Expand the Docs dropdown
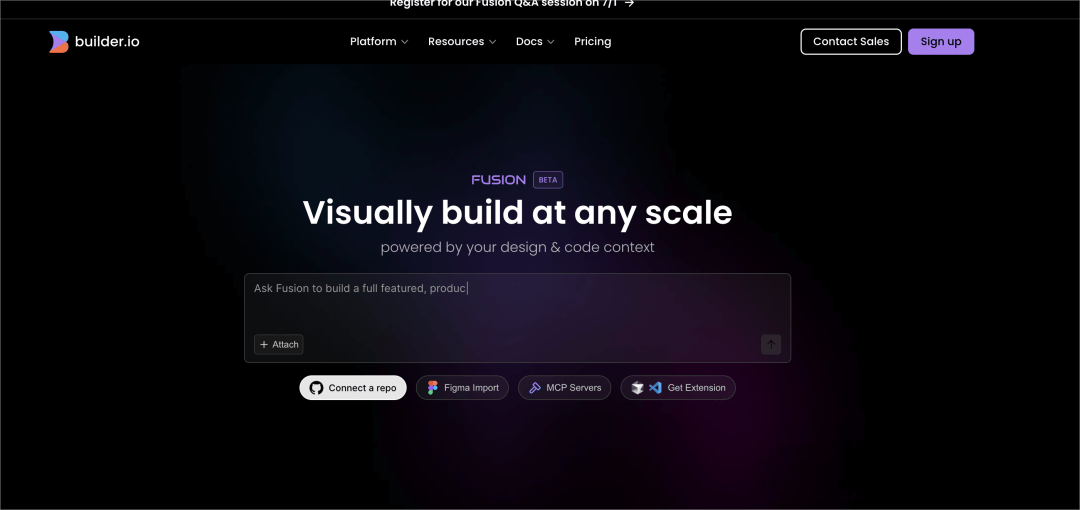The width and height of the screenshot is (1080, 510). pos(535,42)
